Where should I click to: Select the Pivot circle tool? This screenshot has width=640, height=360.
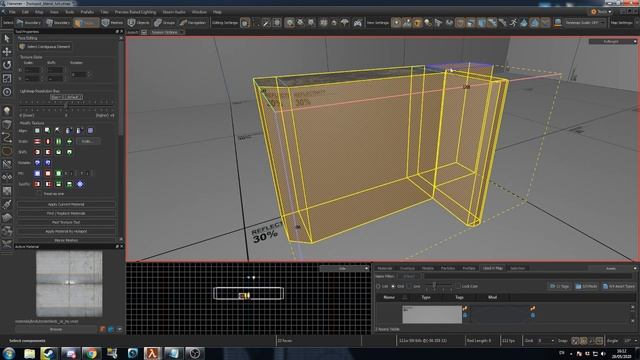pos(7,92)
